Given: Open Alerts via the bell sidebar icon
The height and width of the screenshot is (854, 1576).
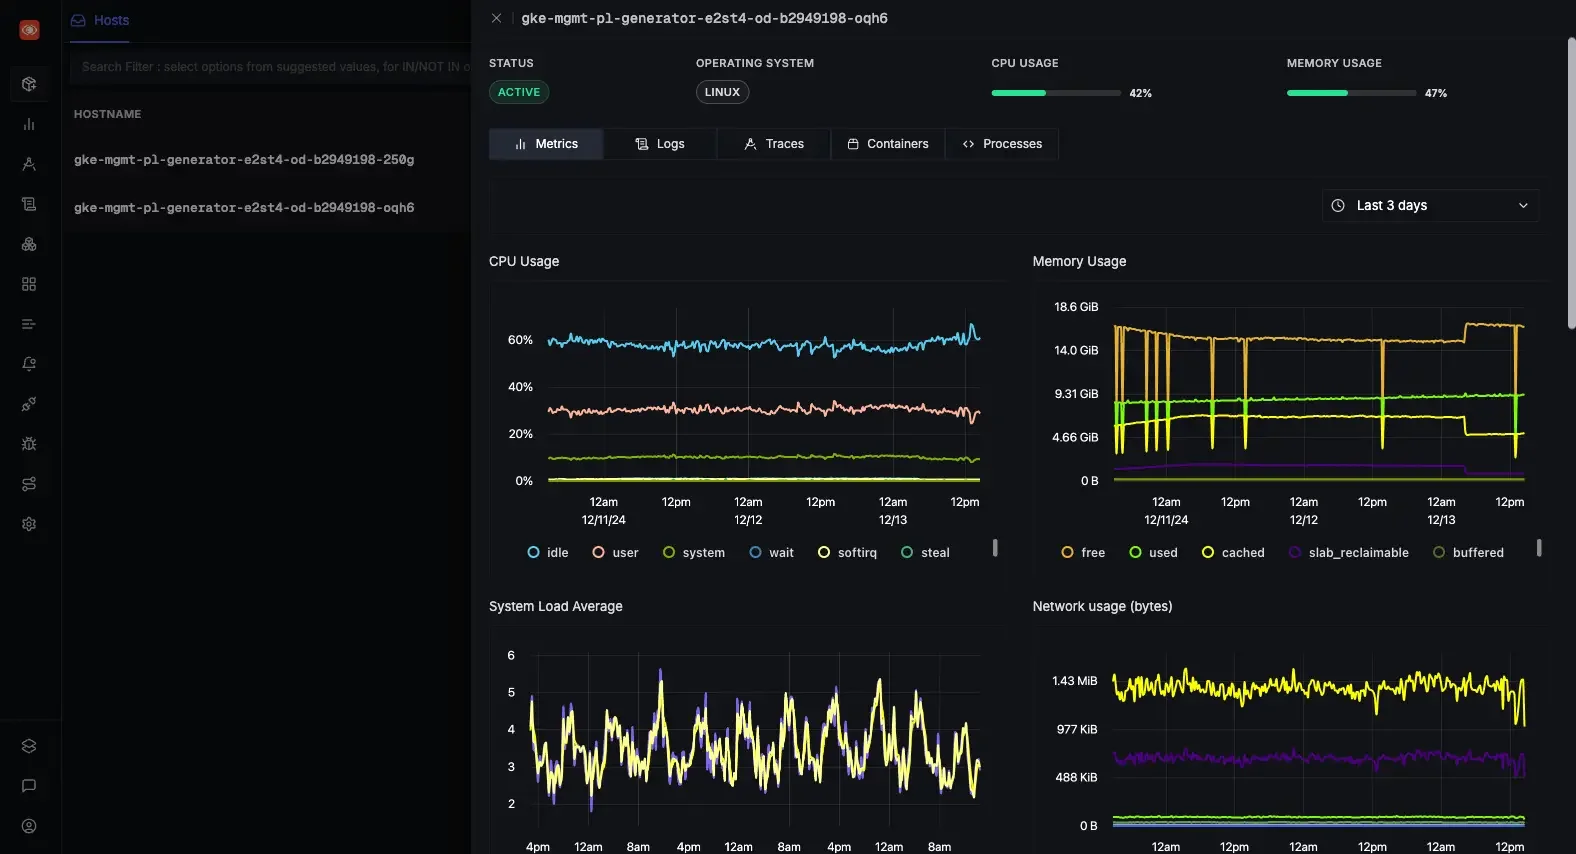Looking at the screenshot, I should pyautogui.click(x=29, y=364).
